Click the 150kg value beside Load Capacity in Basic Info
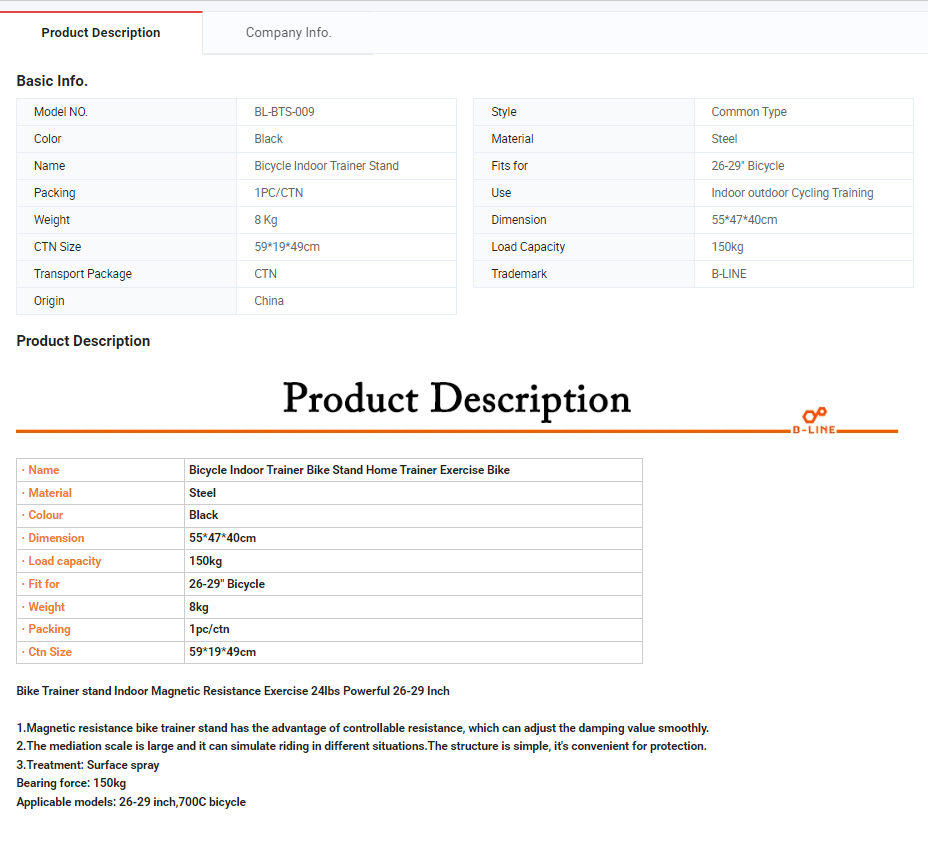This screenshot has width=928, height=853. (x=727, y=247)
